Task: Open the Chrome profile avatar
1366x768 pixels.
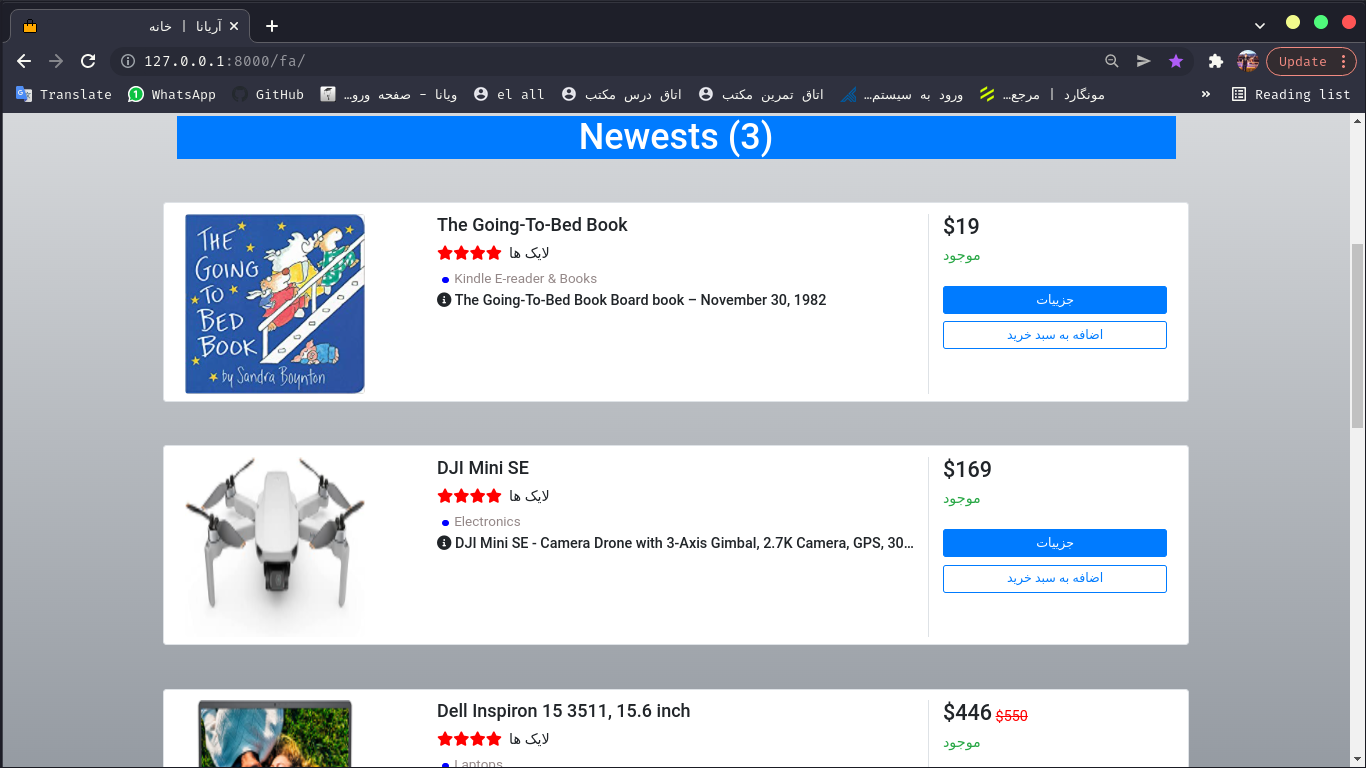Action: point(1248,61)
